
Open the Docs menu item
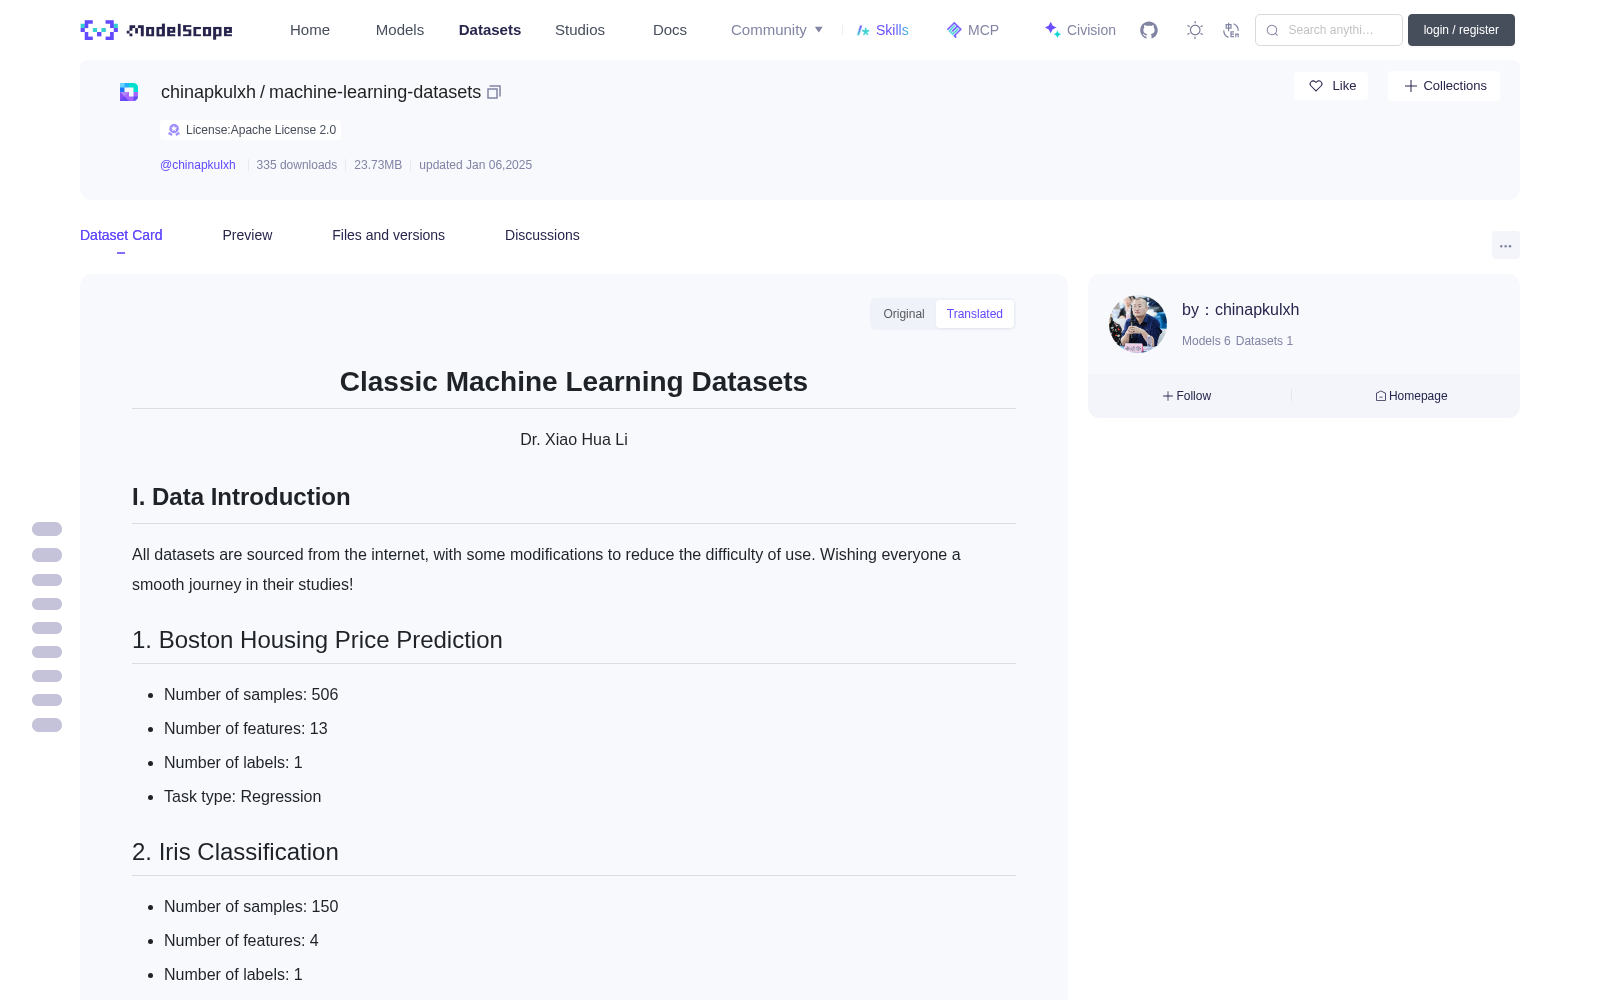[670, 30]
